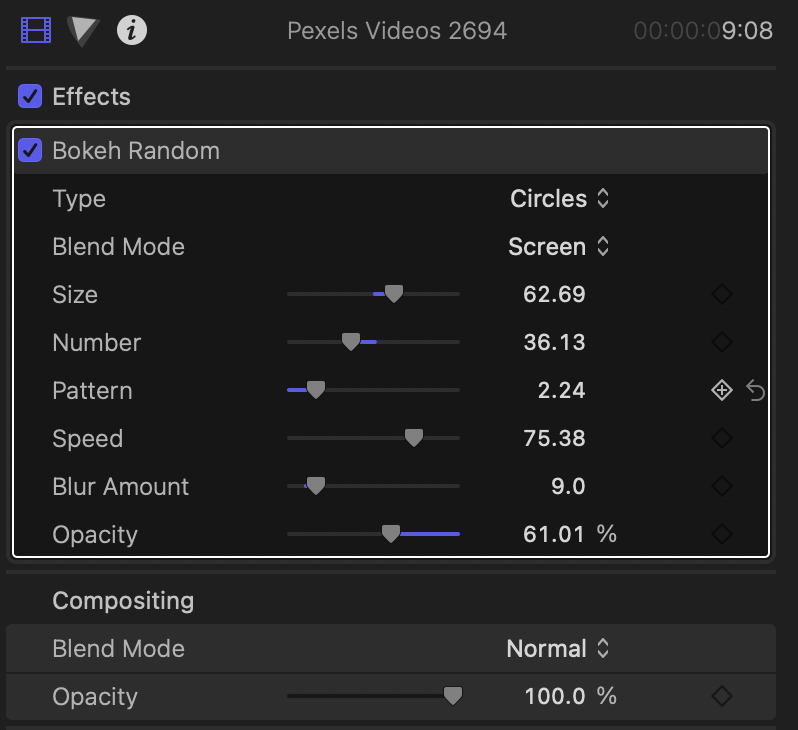
Task: Uncheck the Bokeh Random effect
Action: (30, 151)
